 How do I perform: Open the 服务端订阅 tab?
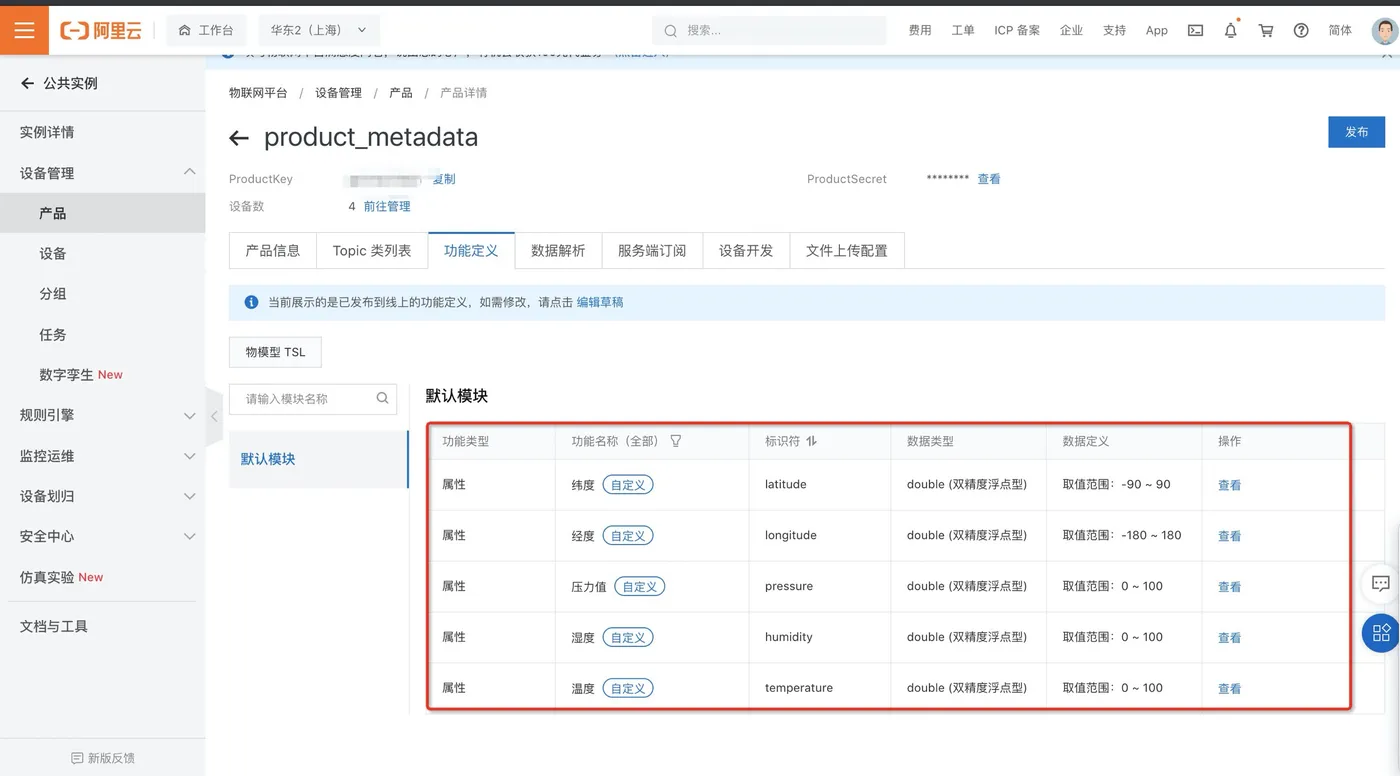coord(652,251)
